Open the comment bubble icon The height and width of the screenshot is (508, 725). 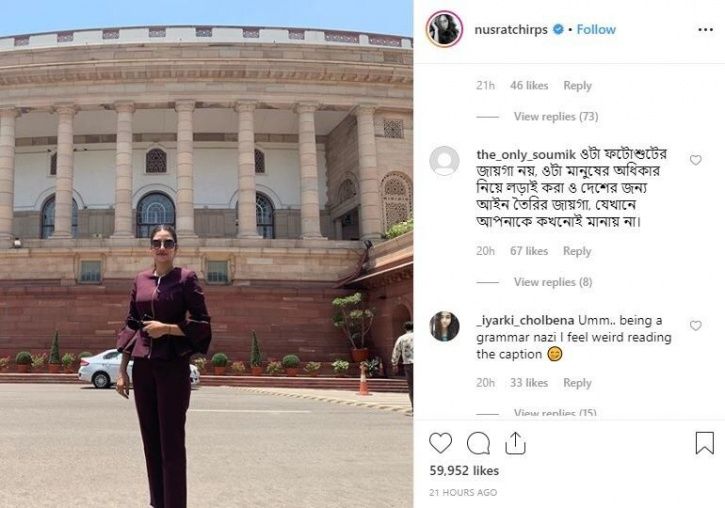pyautogui.click(x=478, y=444)
